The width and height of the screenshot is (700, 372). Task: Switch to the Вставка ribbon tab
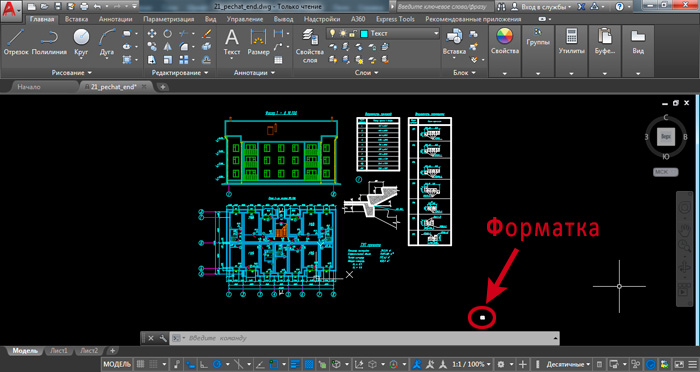pyautogui.click(x=76, y=19)
